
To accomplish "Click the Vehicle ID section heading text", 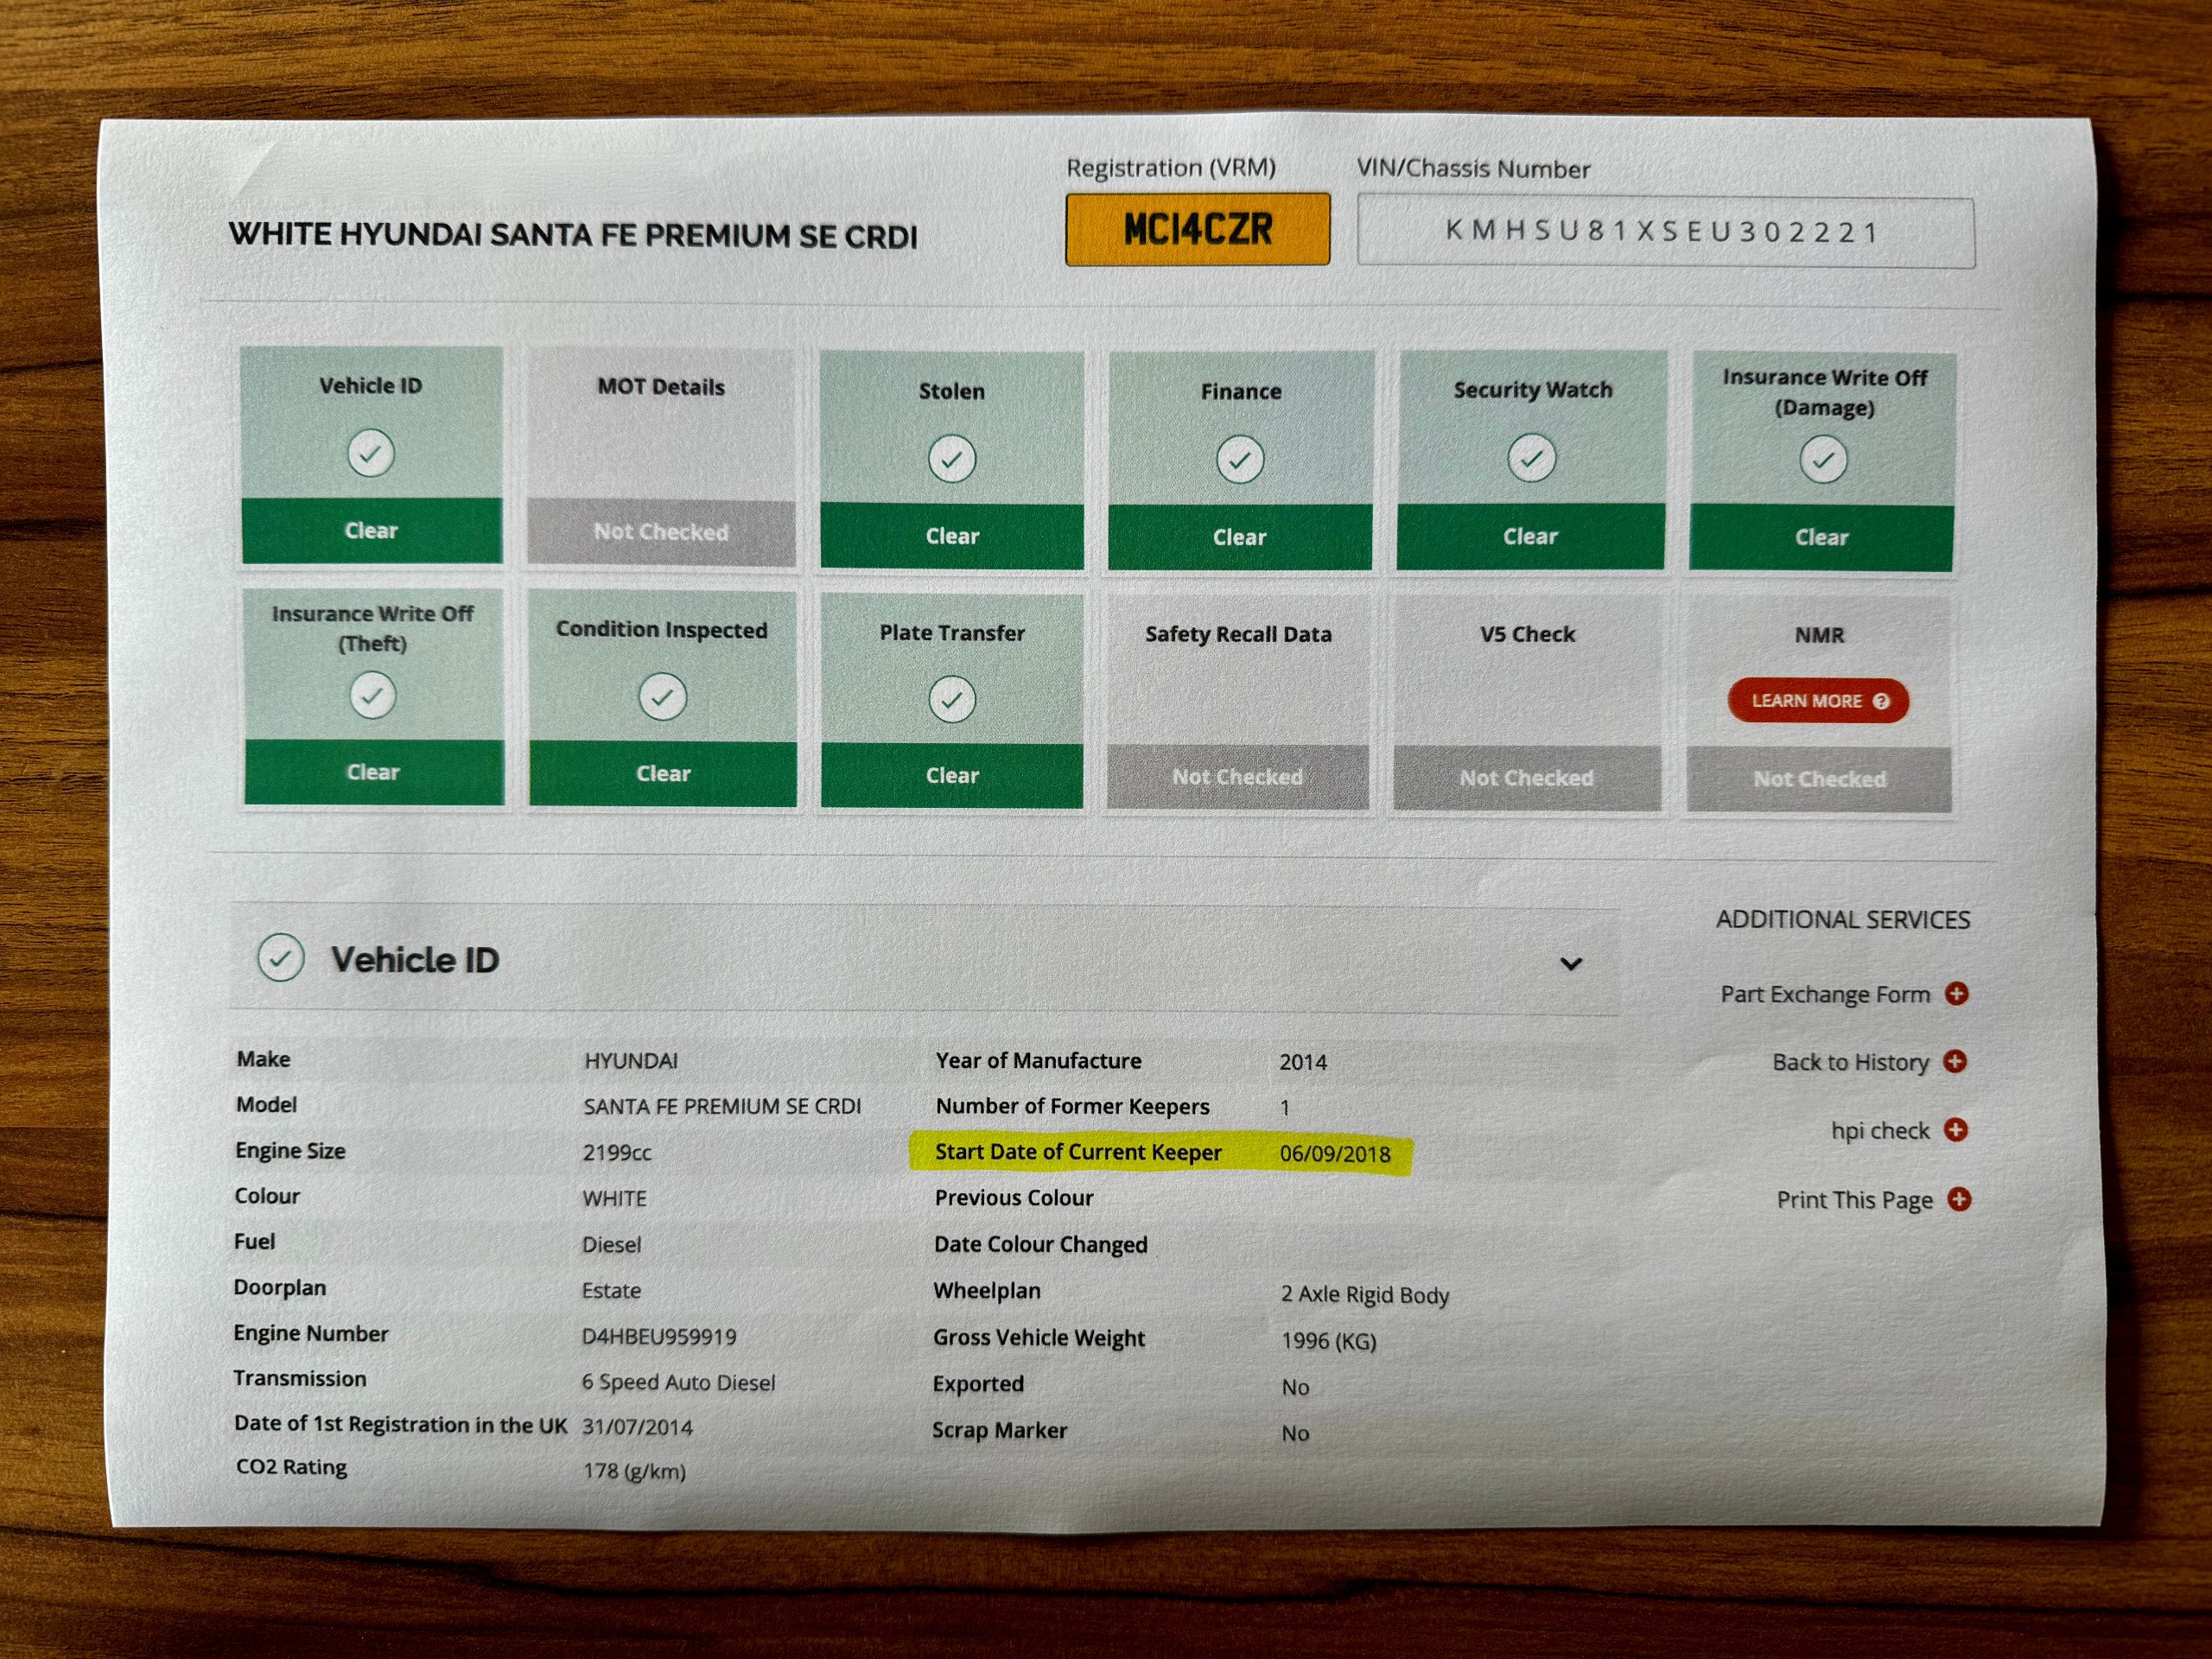I will point(415,960).
